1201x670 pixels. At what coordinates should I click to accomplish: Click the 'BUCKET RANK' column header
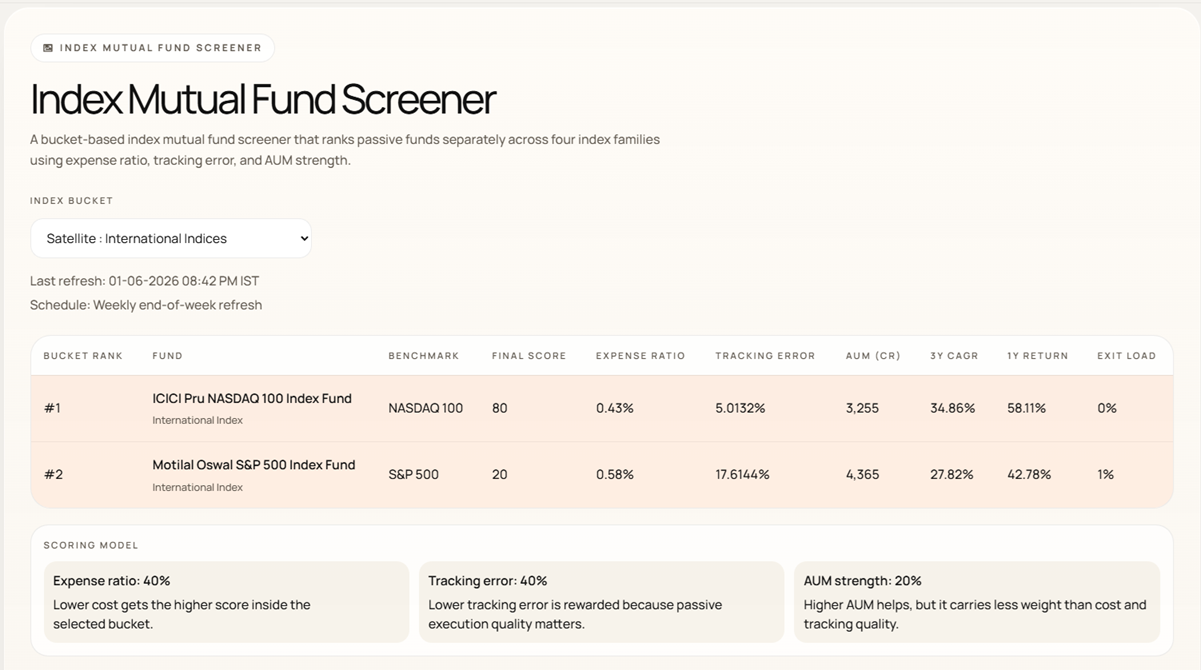click(x=83, y=356)
